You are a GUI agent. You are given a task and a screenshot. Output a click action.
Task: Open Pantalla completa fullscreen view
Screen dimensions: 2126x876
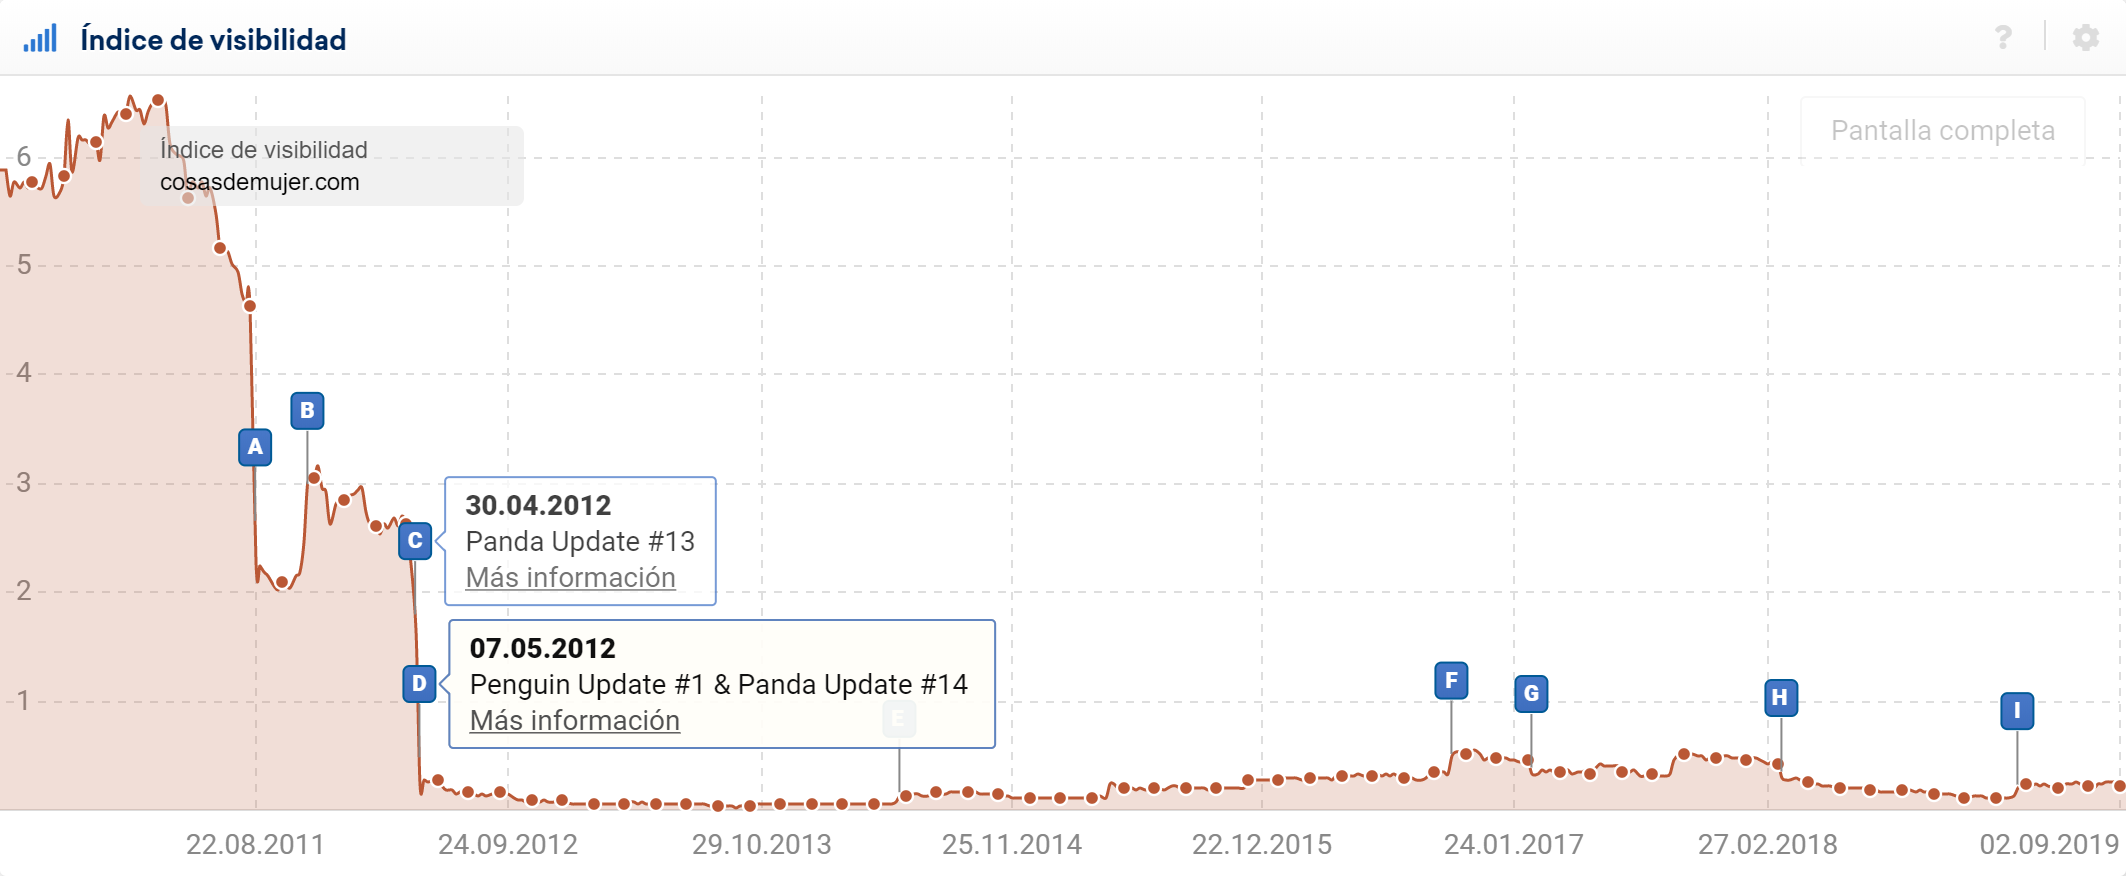tap(1942, 130)
